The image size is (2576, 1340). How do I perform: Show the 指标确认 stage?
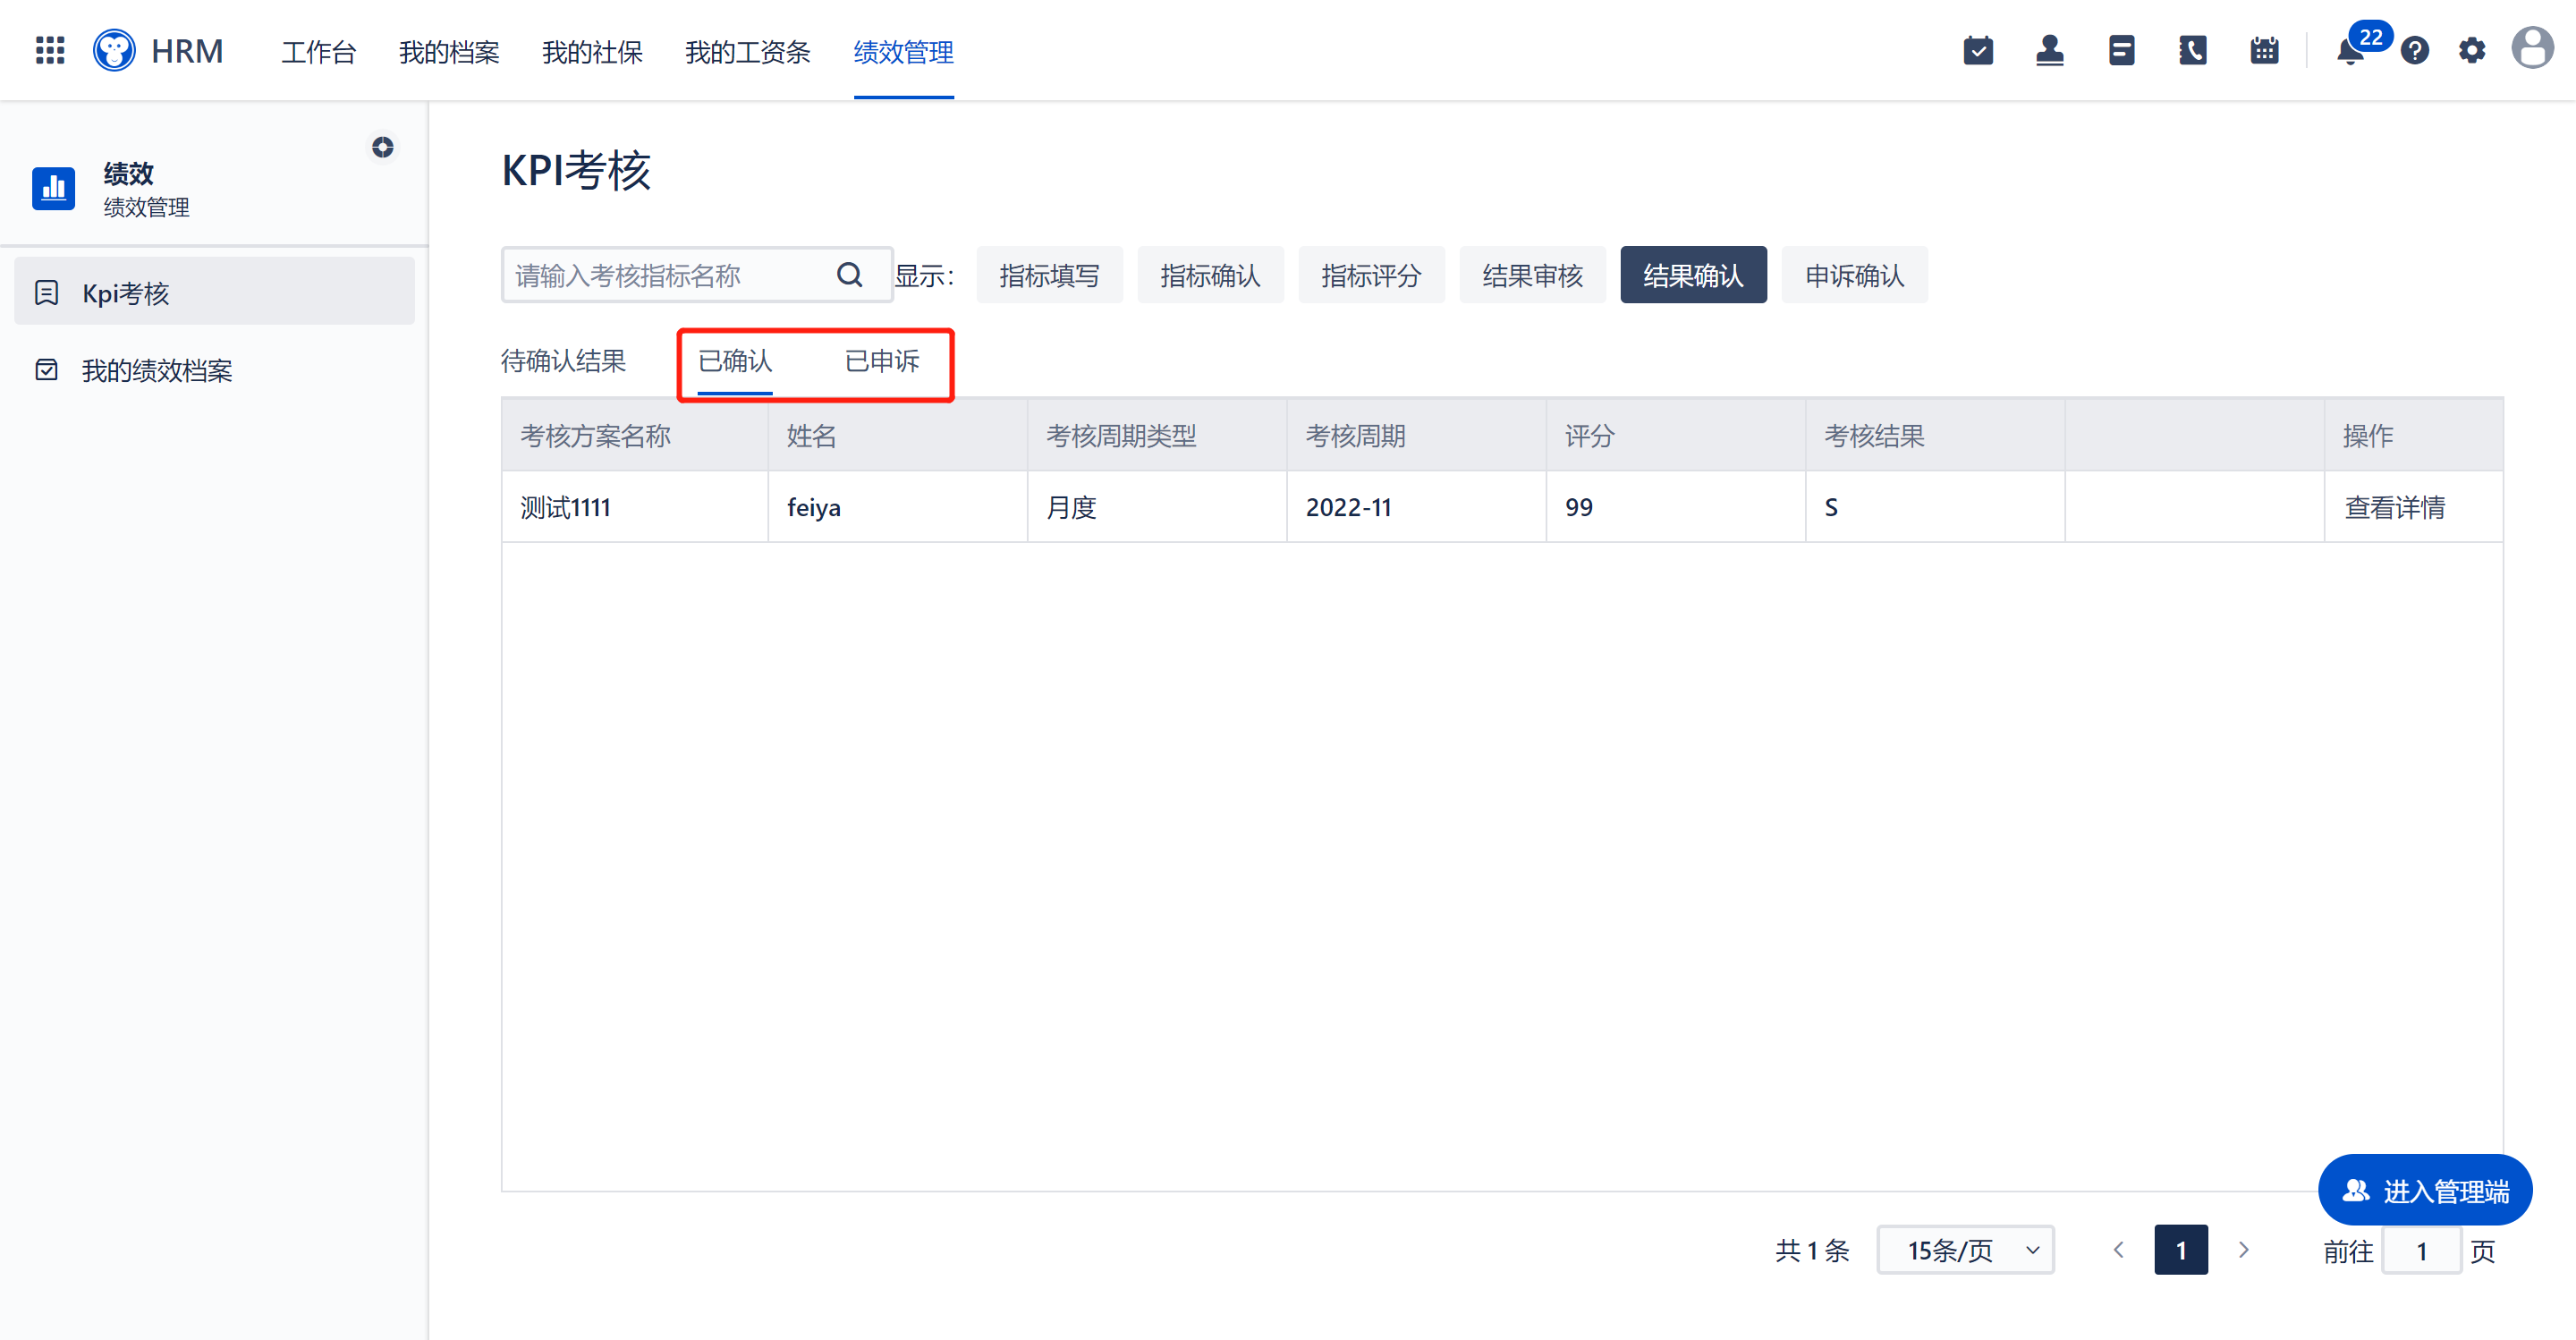tap(1210, 275)
